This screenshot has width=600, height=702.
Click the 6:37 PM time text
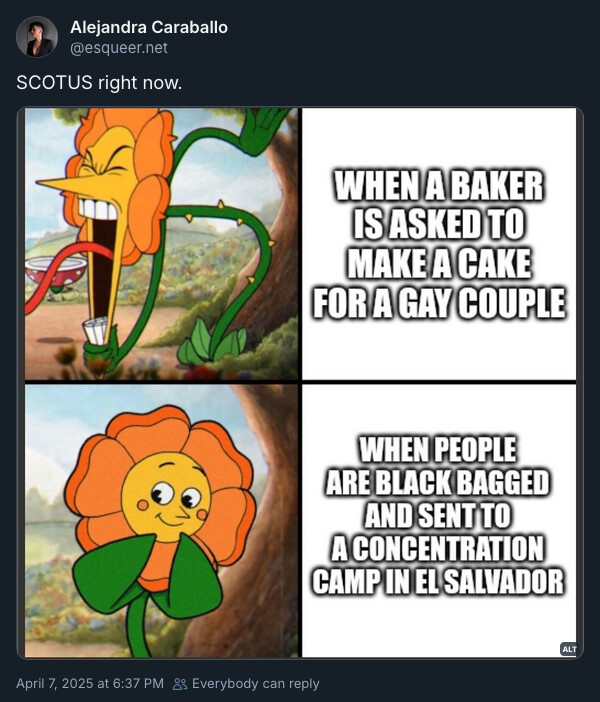(x=137, y=684)
